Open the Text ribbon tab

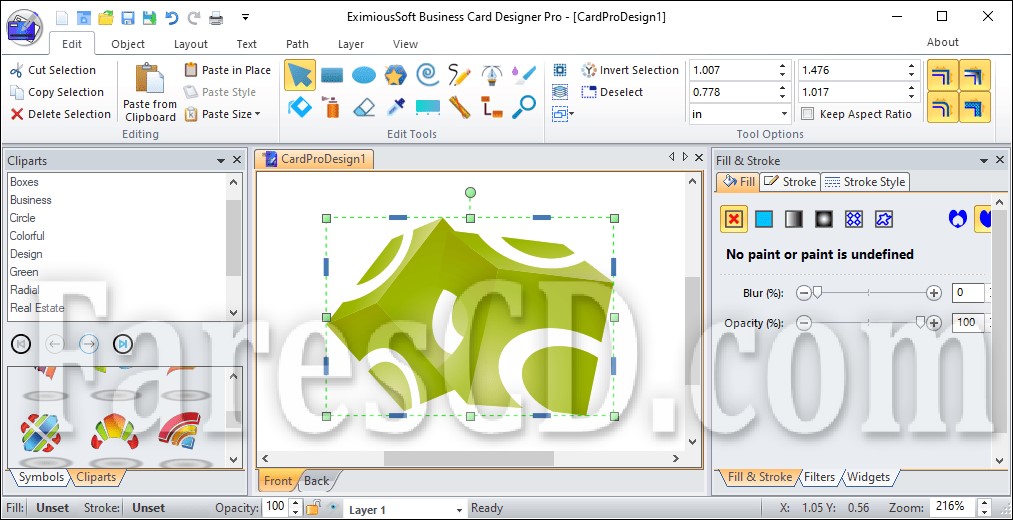pyautogui.click(x=246, y=44)
